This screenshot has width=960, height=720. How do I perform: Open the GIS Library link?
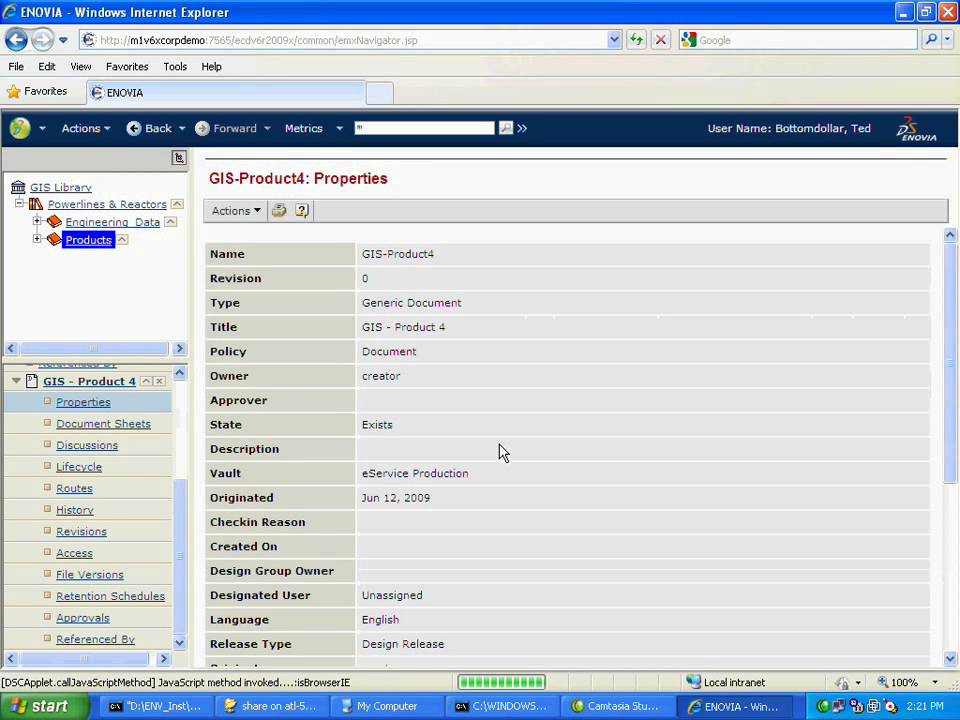61,187
